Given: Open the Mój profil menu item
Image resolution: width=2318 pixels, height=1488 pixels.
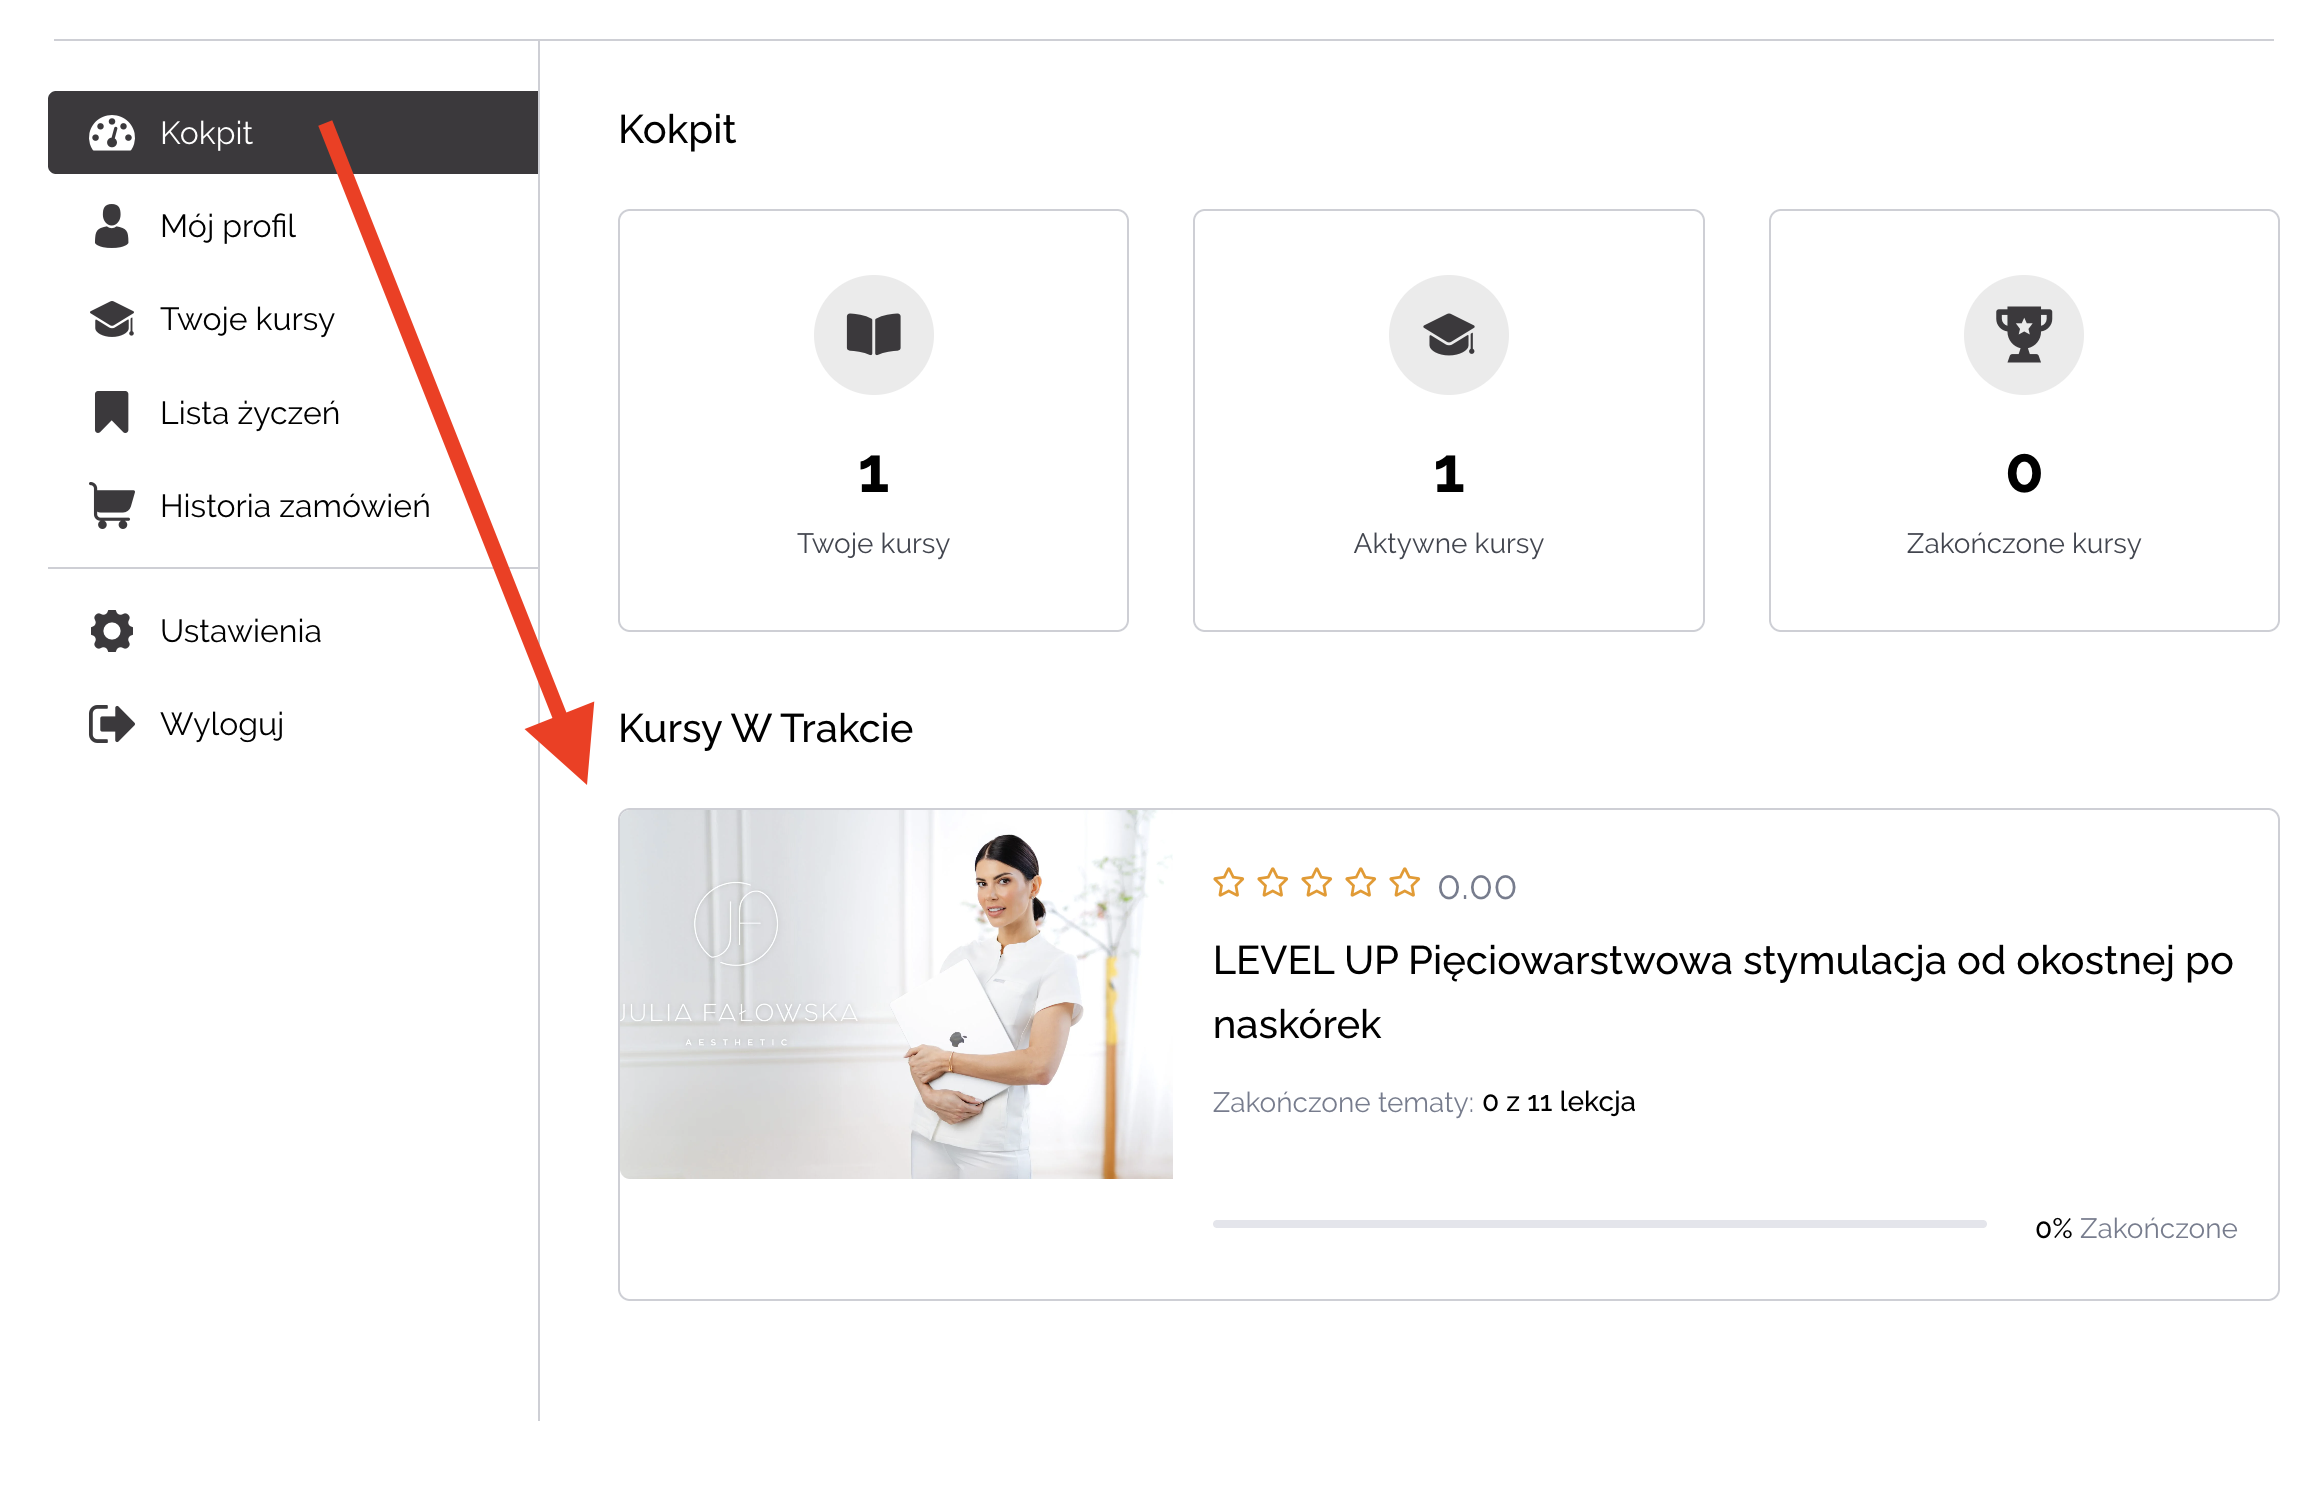Looking at the screenshot, I should (228, 227).
